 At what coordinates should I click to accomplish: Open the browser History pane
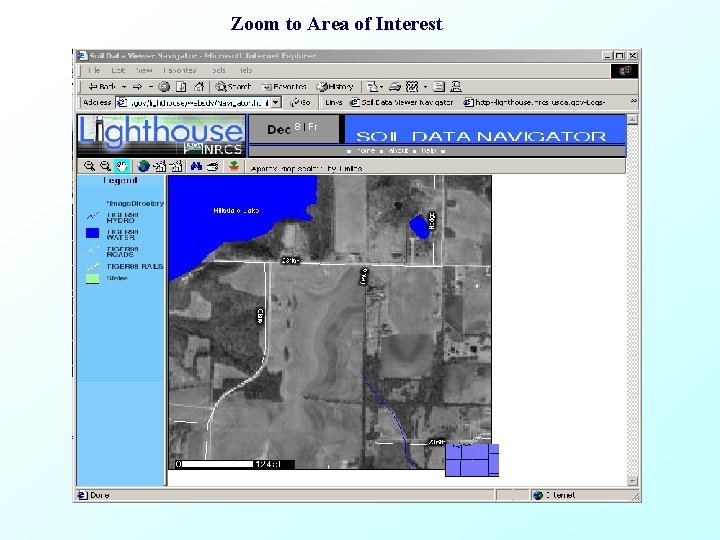point(335,86)
